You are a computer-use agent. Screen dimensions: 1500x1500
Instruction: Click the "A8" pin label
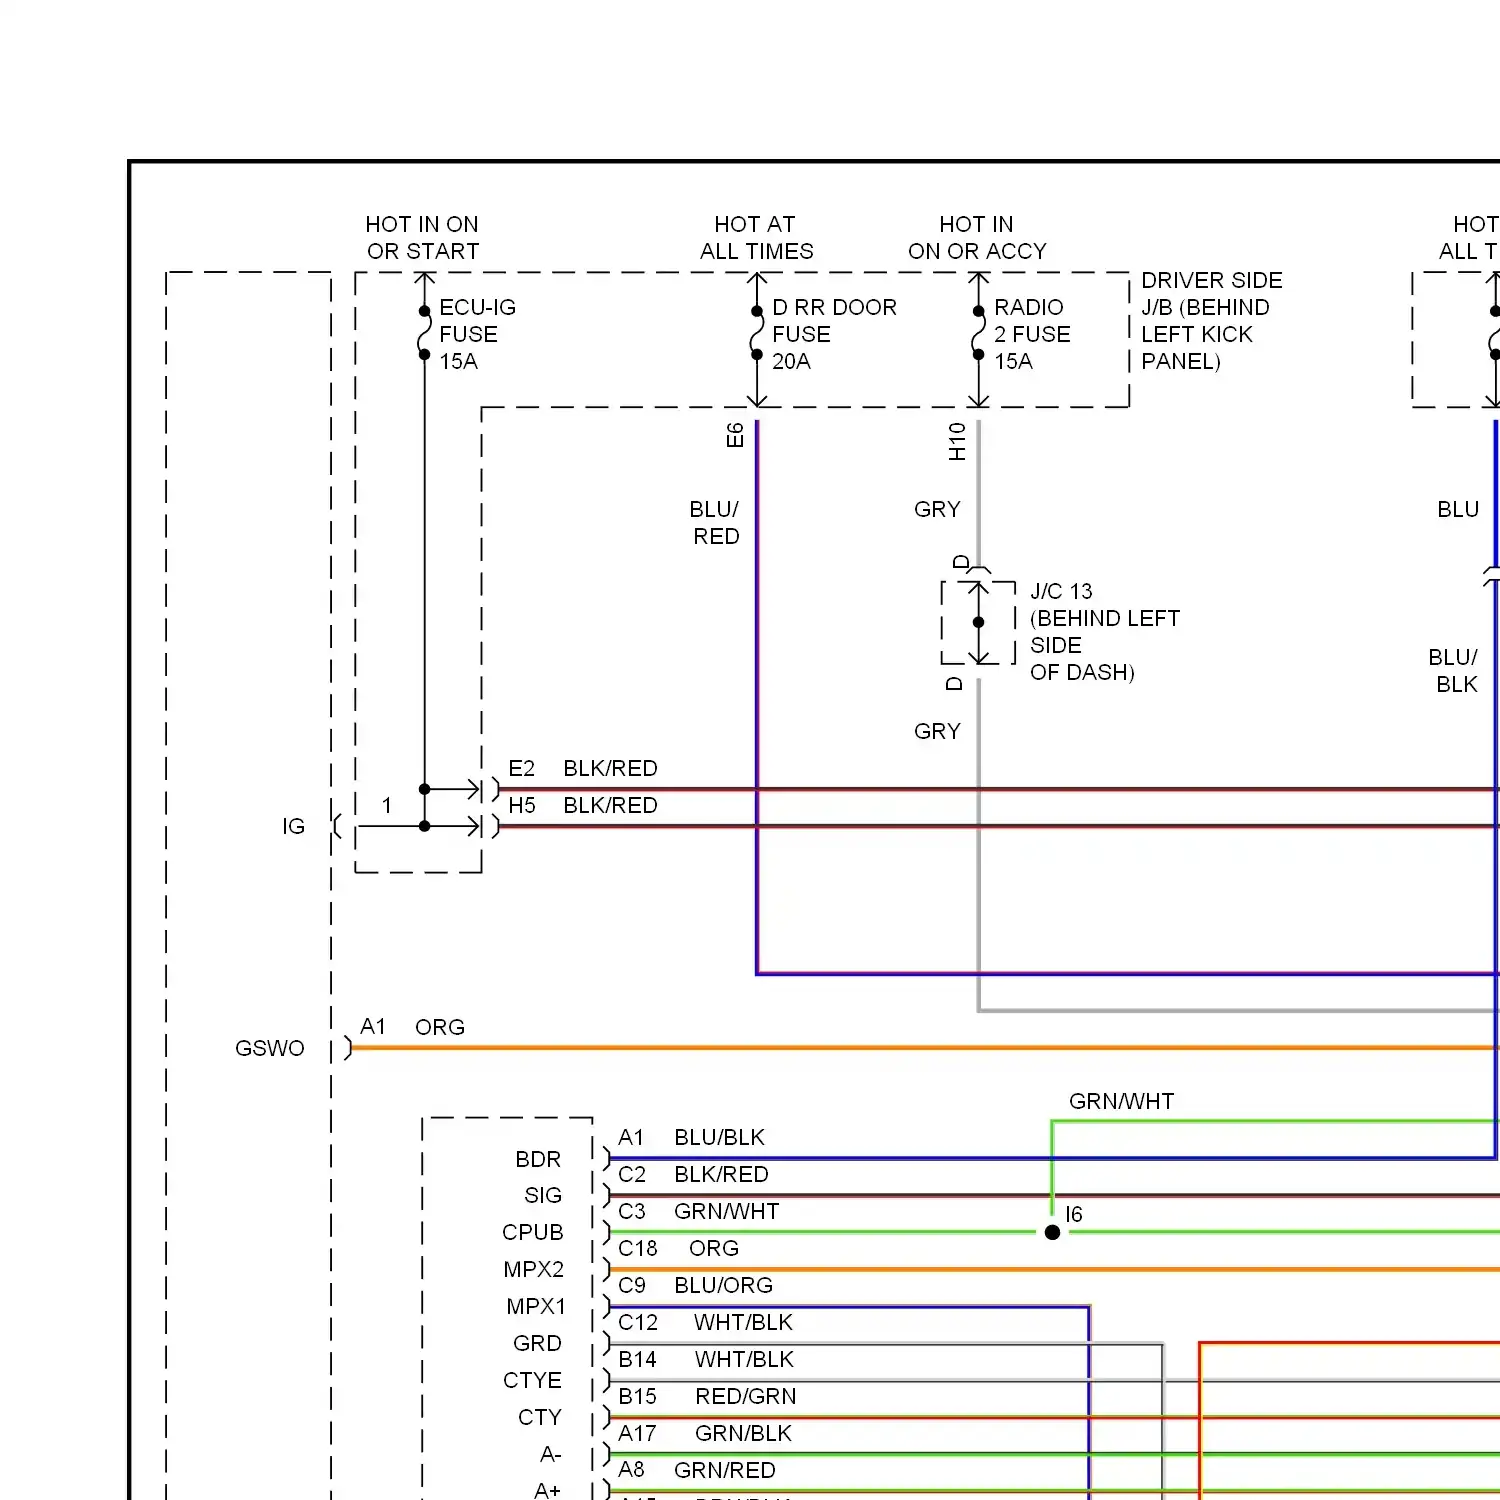coord(631,1470)
